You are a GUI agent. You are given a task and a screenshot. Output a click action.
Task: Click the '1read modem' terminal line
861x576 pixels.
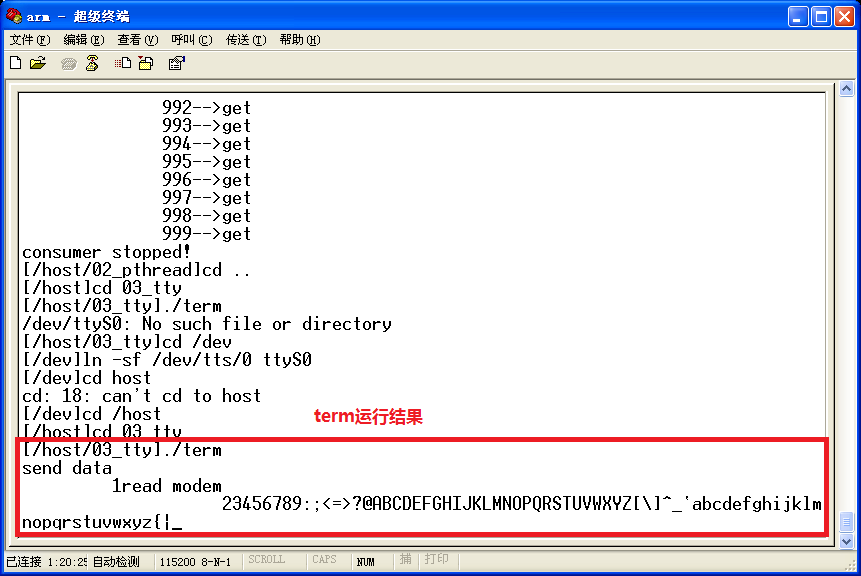(167, 486)
